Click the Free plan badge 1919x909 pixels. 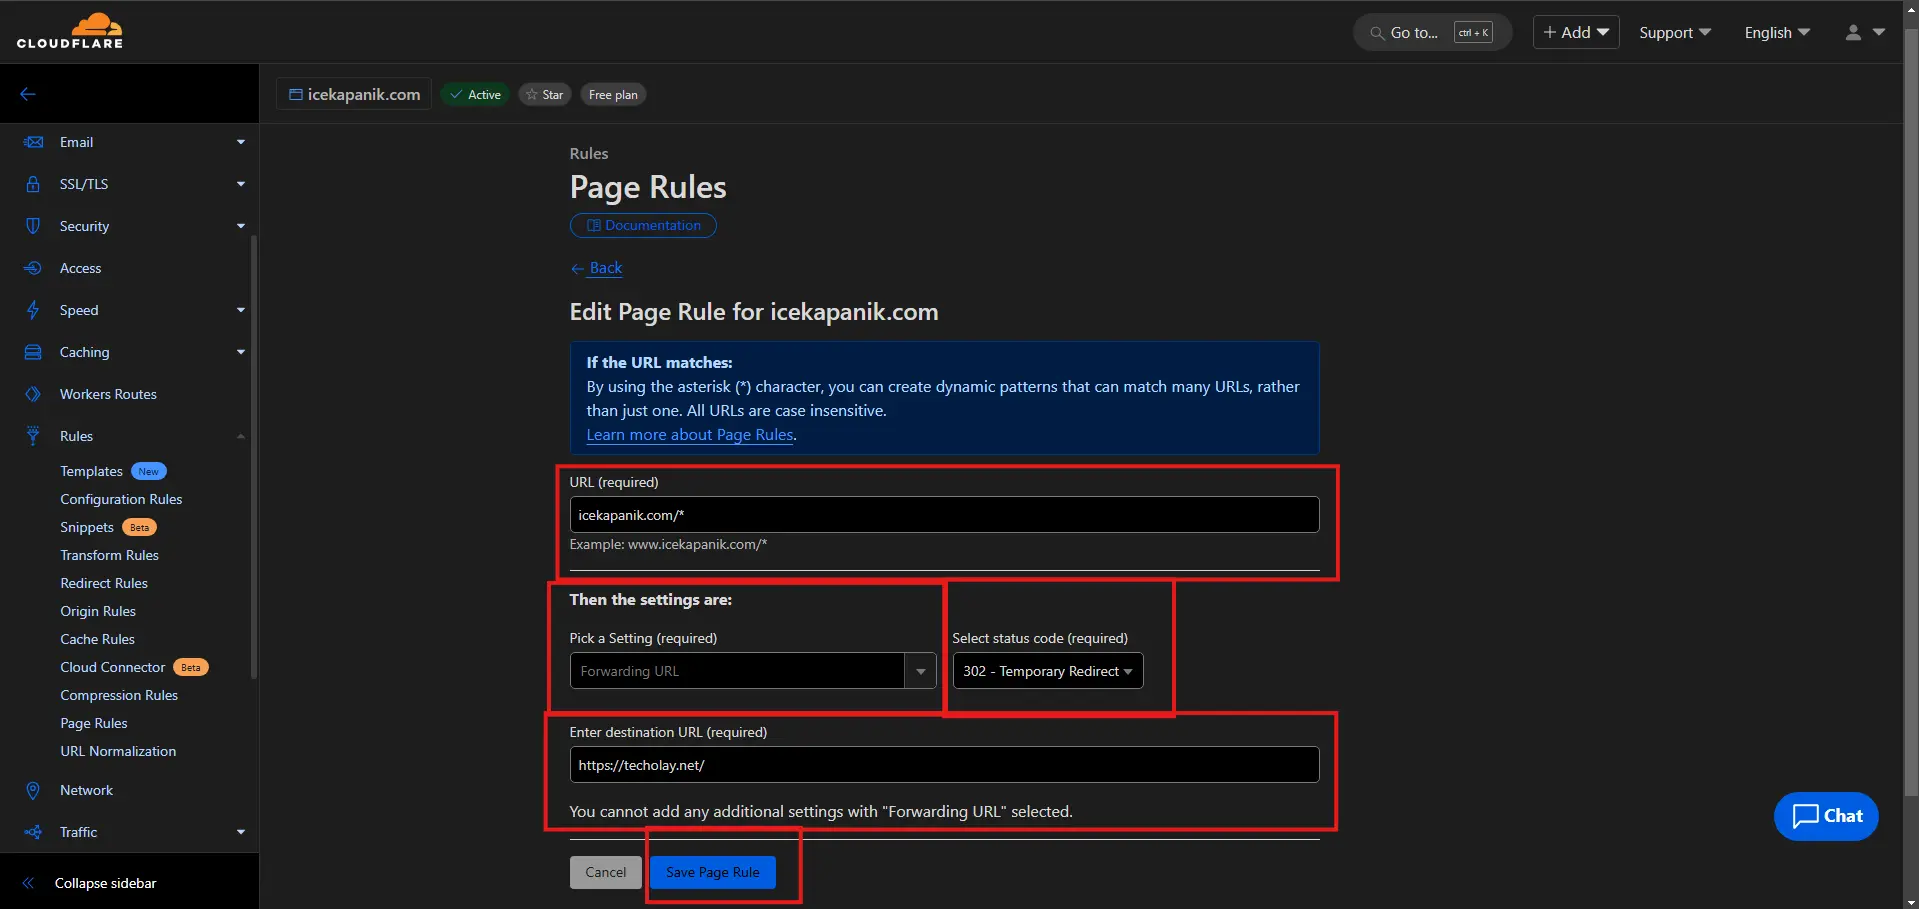(613, 95)
